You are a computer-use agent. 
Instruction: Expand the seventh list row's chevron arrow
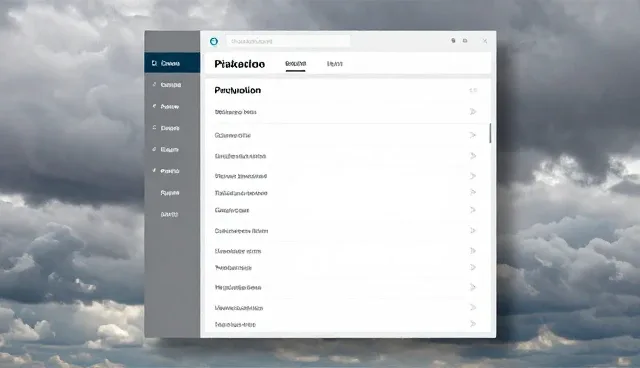473,231
